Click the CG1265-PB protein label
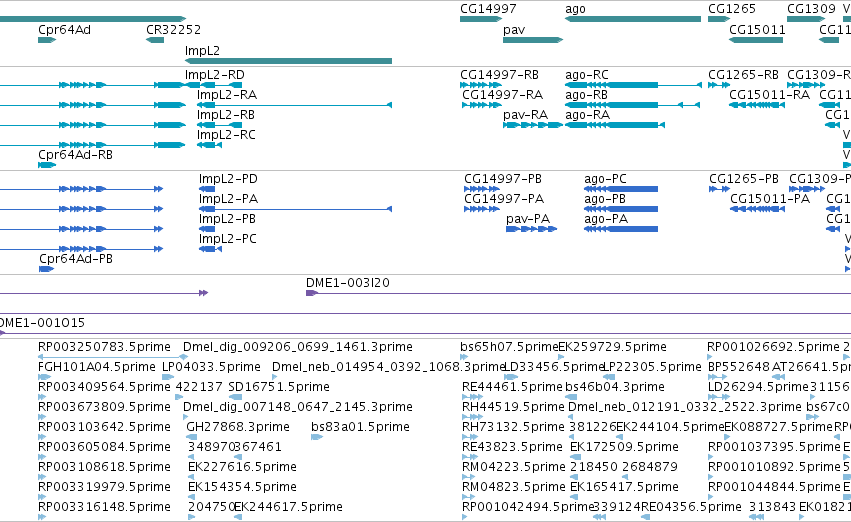Viewport: 851px width, 522px height. click(744, 179)
